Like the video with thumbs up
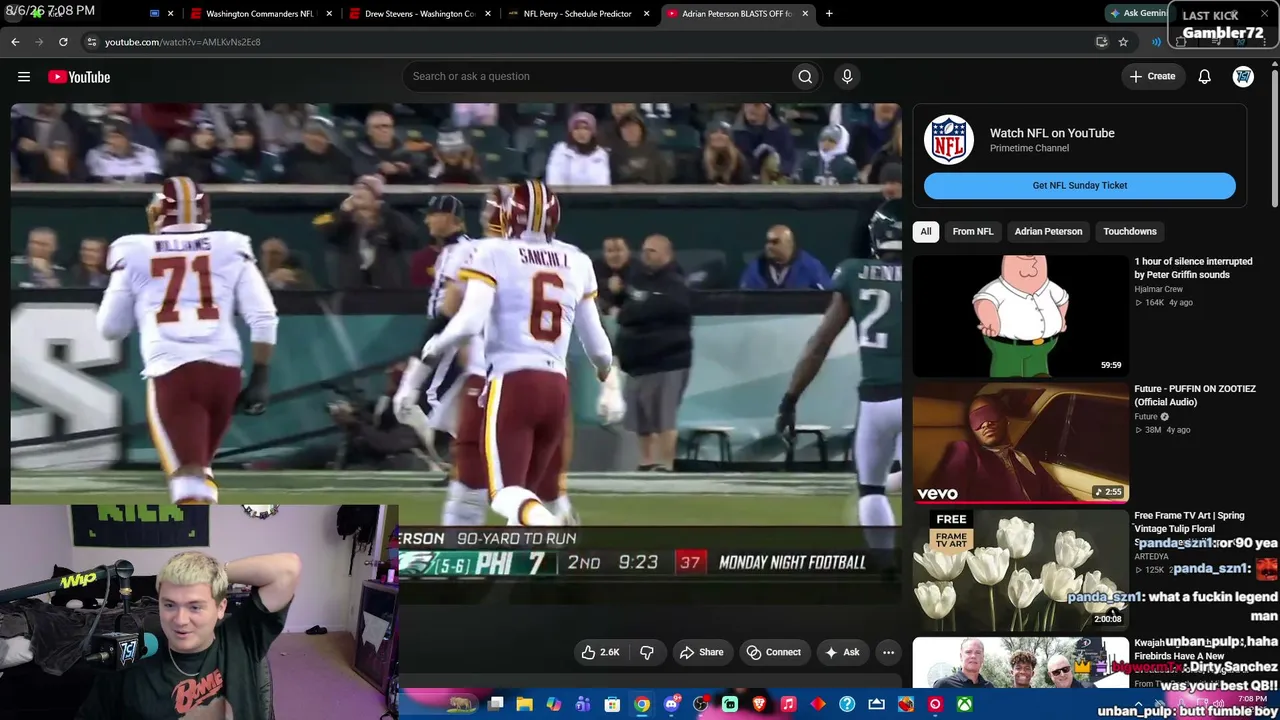The height and width of the screenshot is (720, 1280). click(x=599, y=652)
